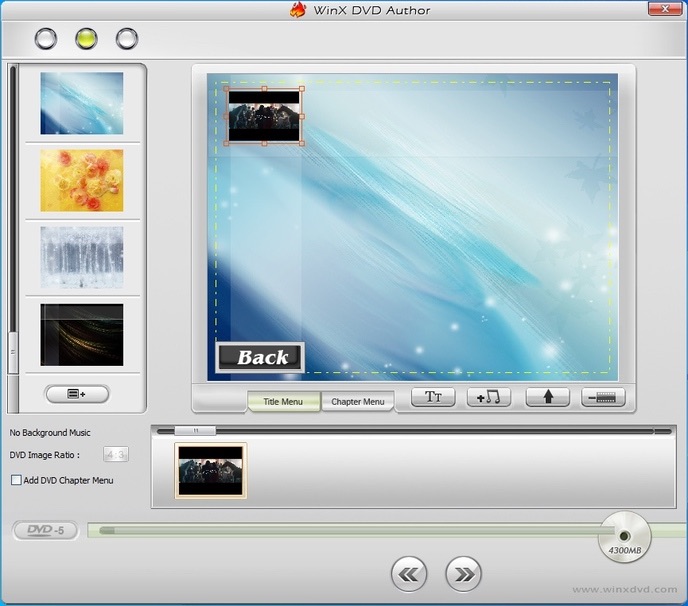This screenshot has width=688, height=606.
Task: Click the remove video clip button
Action: click(x=603, y=397)
